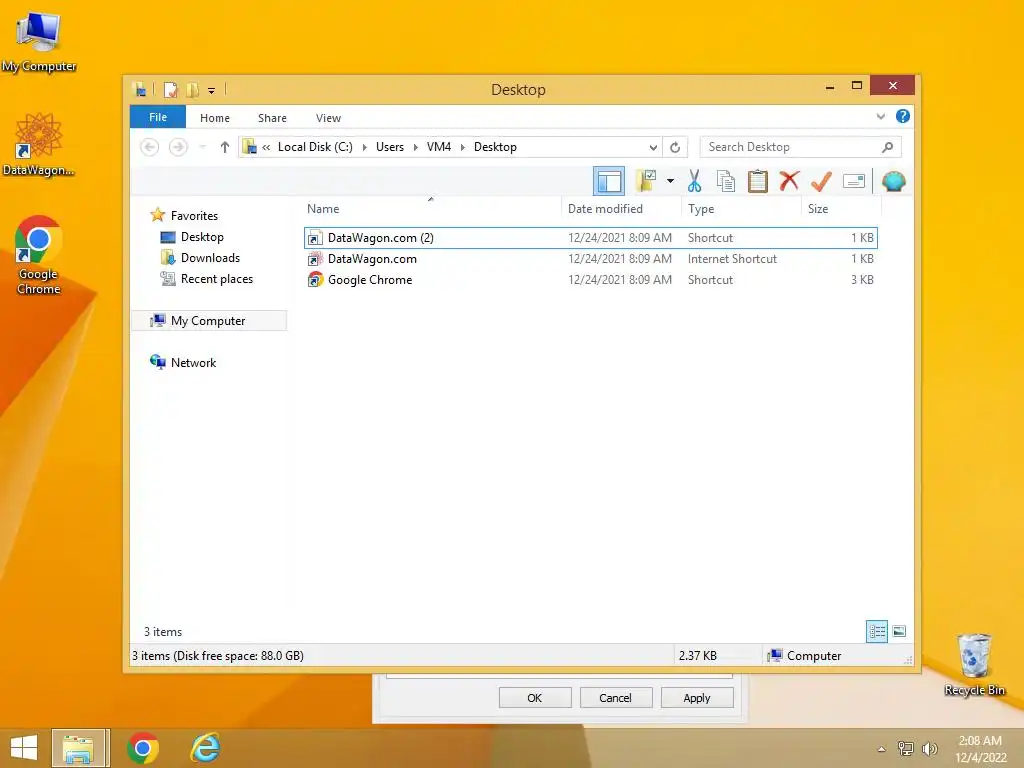Screen dimensions: 1024x768
Task: Launch Internet Explorer from taskbar
Action: tap(205, 748)
